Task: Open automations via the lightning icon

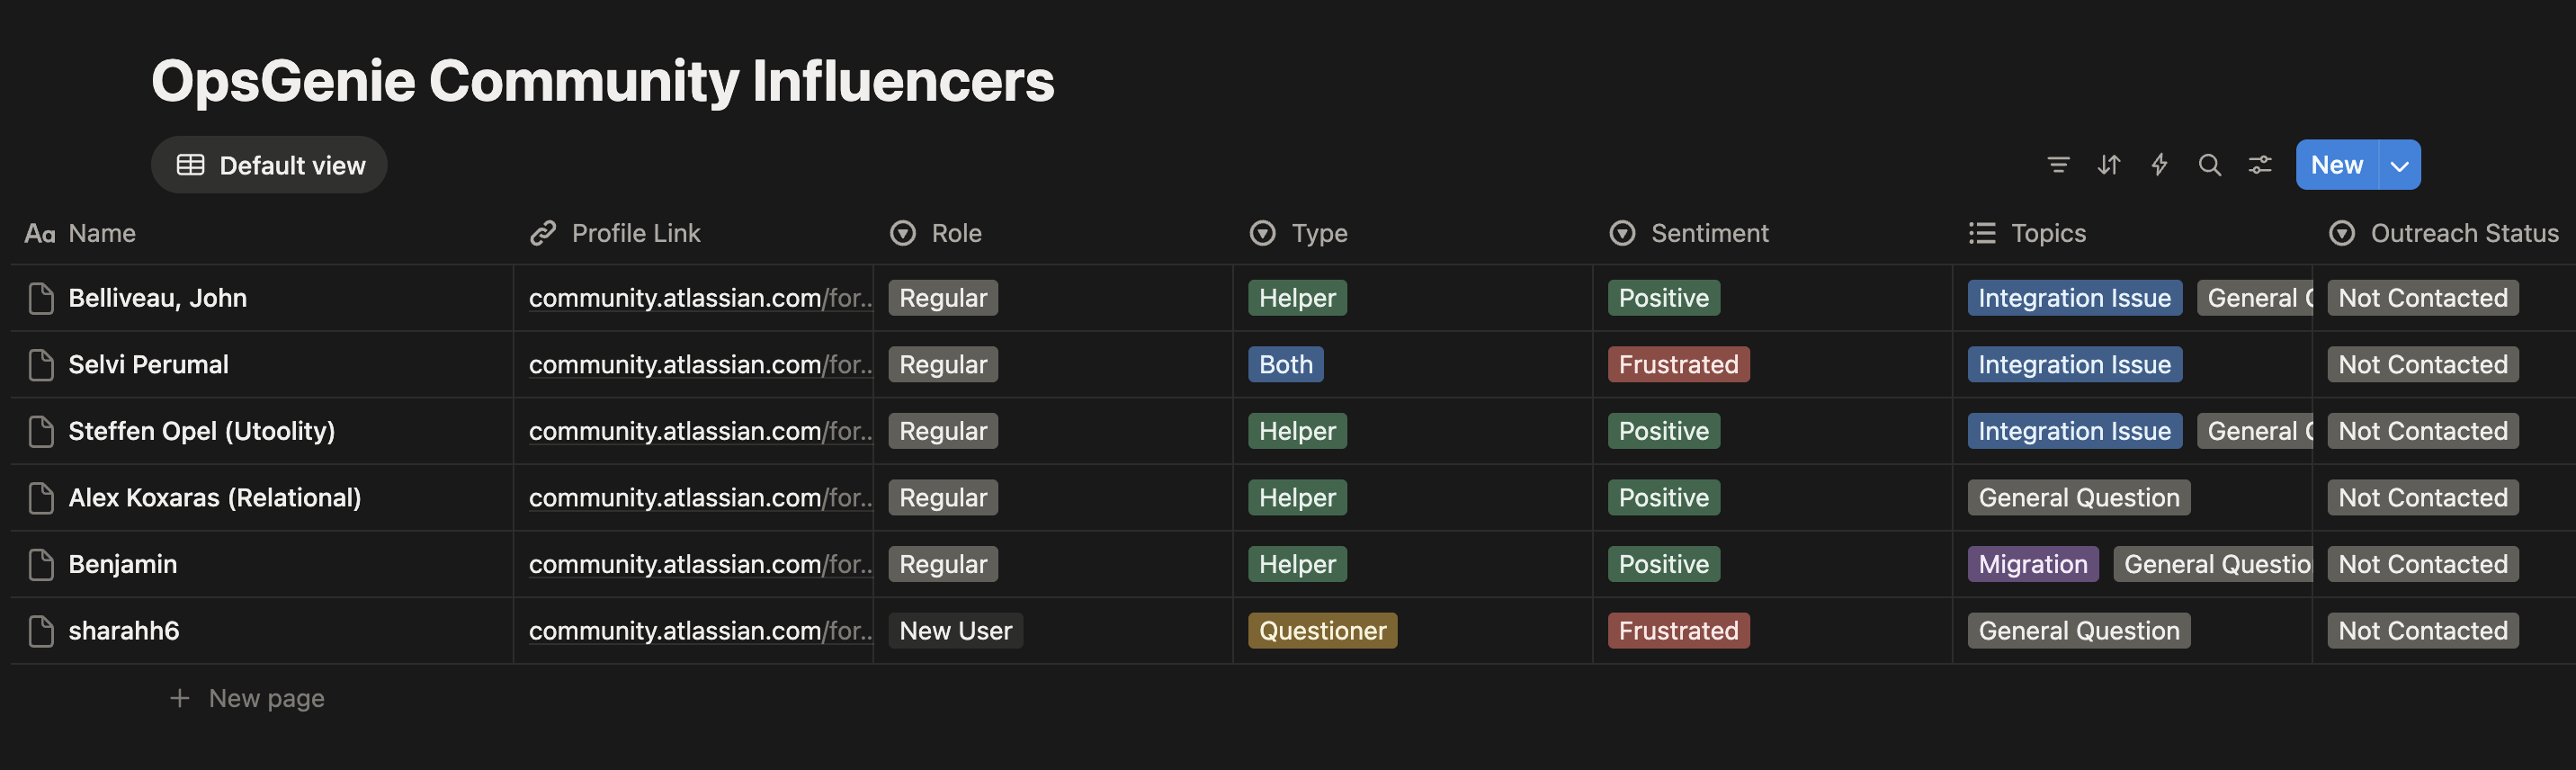Action: click(x=2160, y=165)
